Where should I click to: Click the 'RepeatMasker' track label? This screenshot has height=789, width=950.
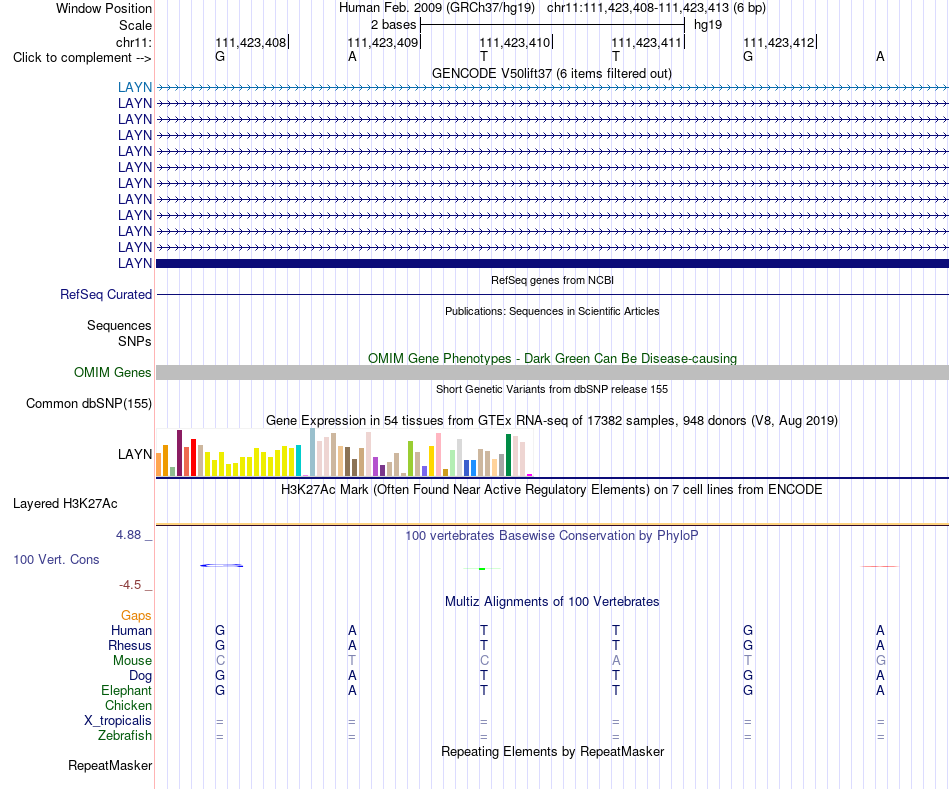coord(110,766)
